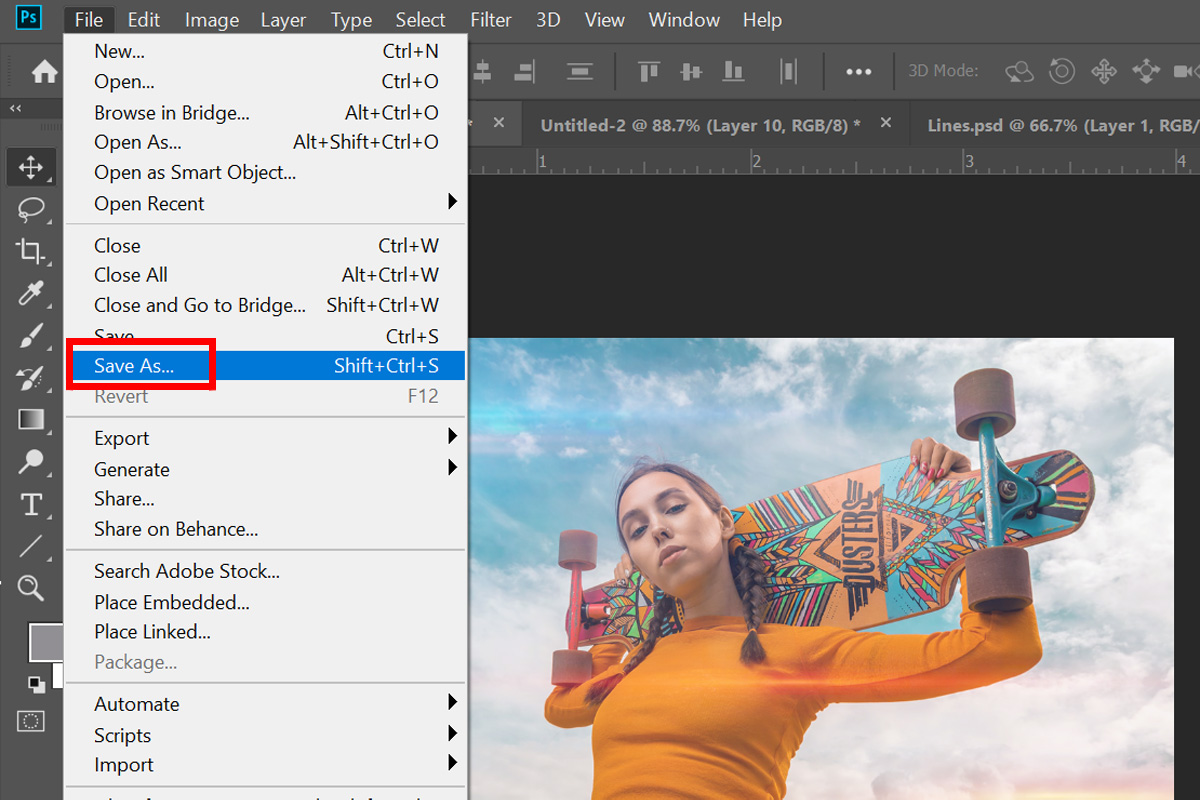The width and height of the screenshot is (1200, 800).
Task: Collapse toolbar using double-arrow handle
Action: 16,108
